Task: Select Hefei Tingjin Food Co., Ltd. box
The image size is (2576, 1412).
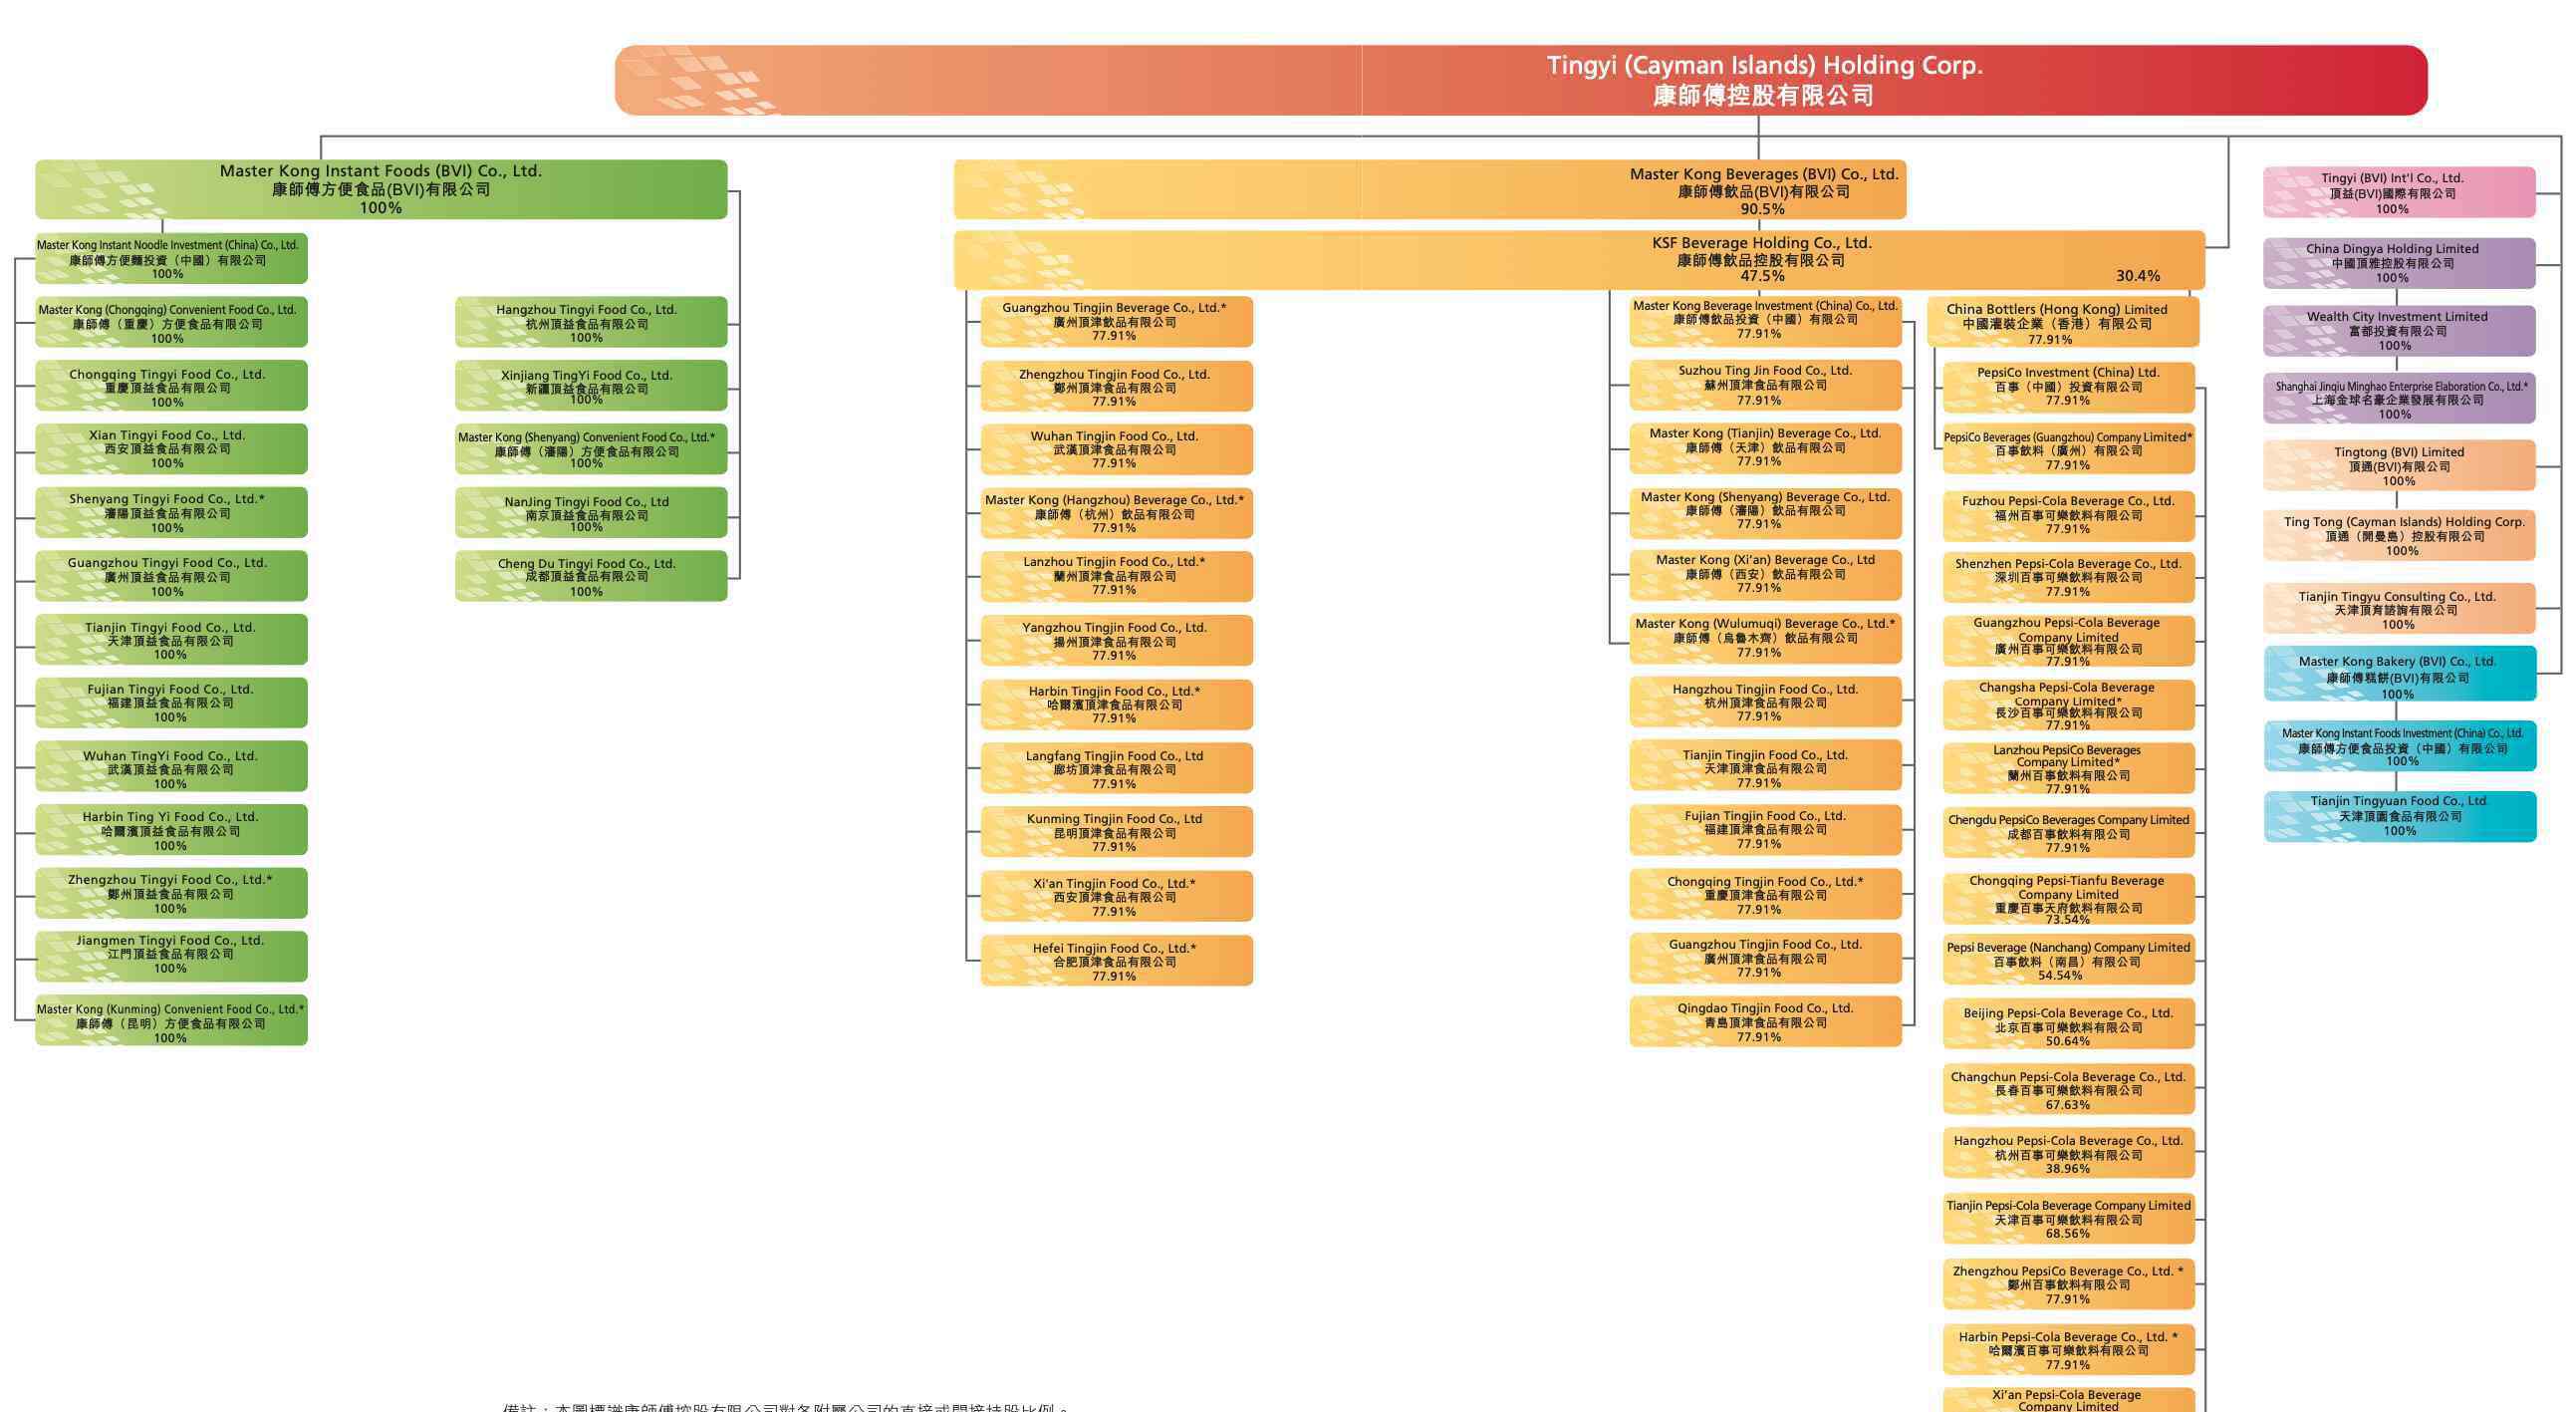Action: point(1117,961)
